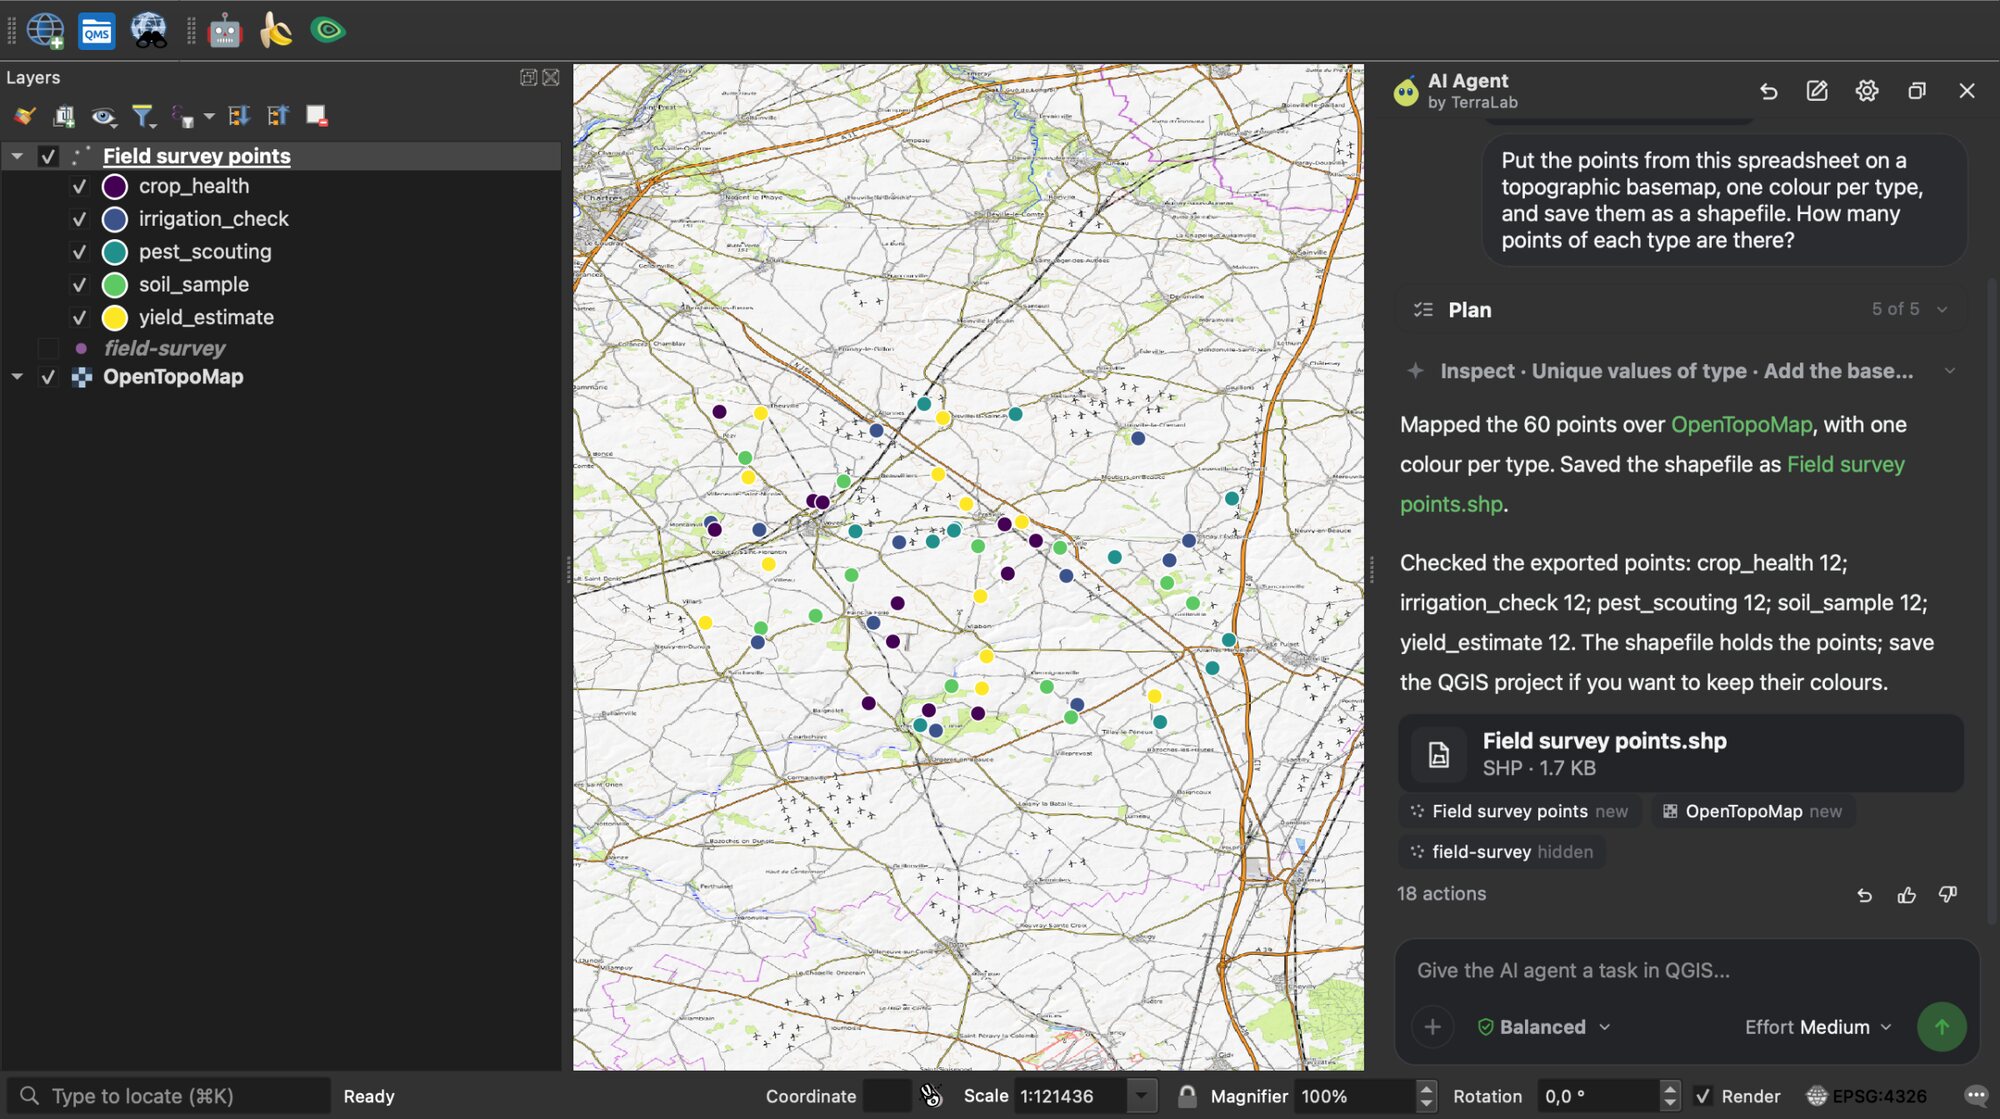
Task: Click the soil_sample green symbol swatch
Action: pos(115,285)
